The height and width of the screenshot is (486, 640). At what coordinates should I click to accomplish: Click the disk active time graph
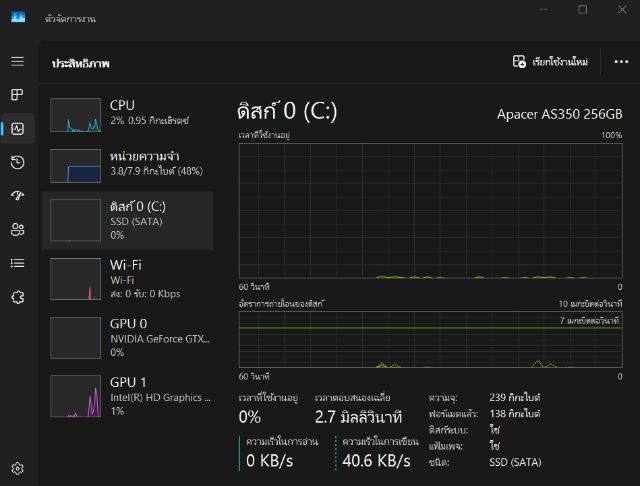point(430,210)
